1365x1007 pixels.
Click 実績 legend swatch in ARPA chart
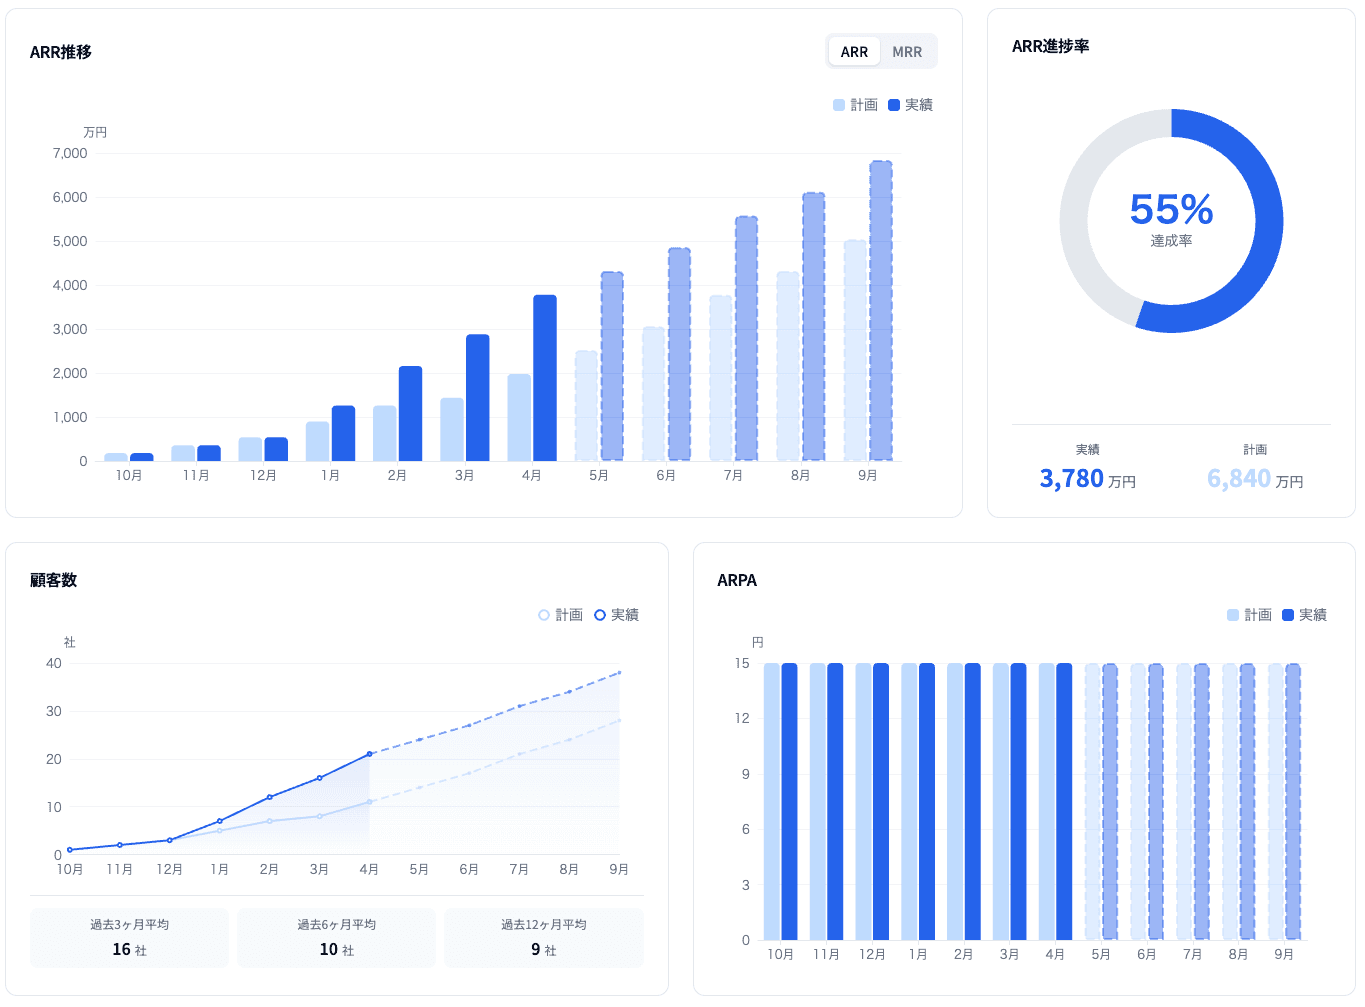1288,615
